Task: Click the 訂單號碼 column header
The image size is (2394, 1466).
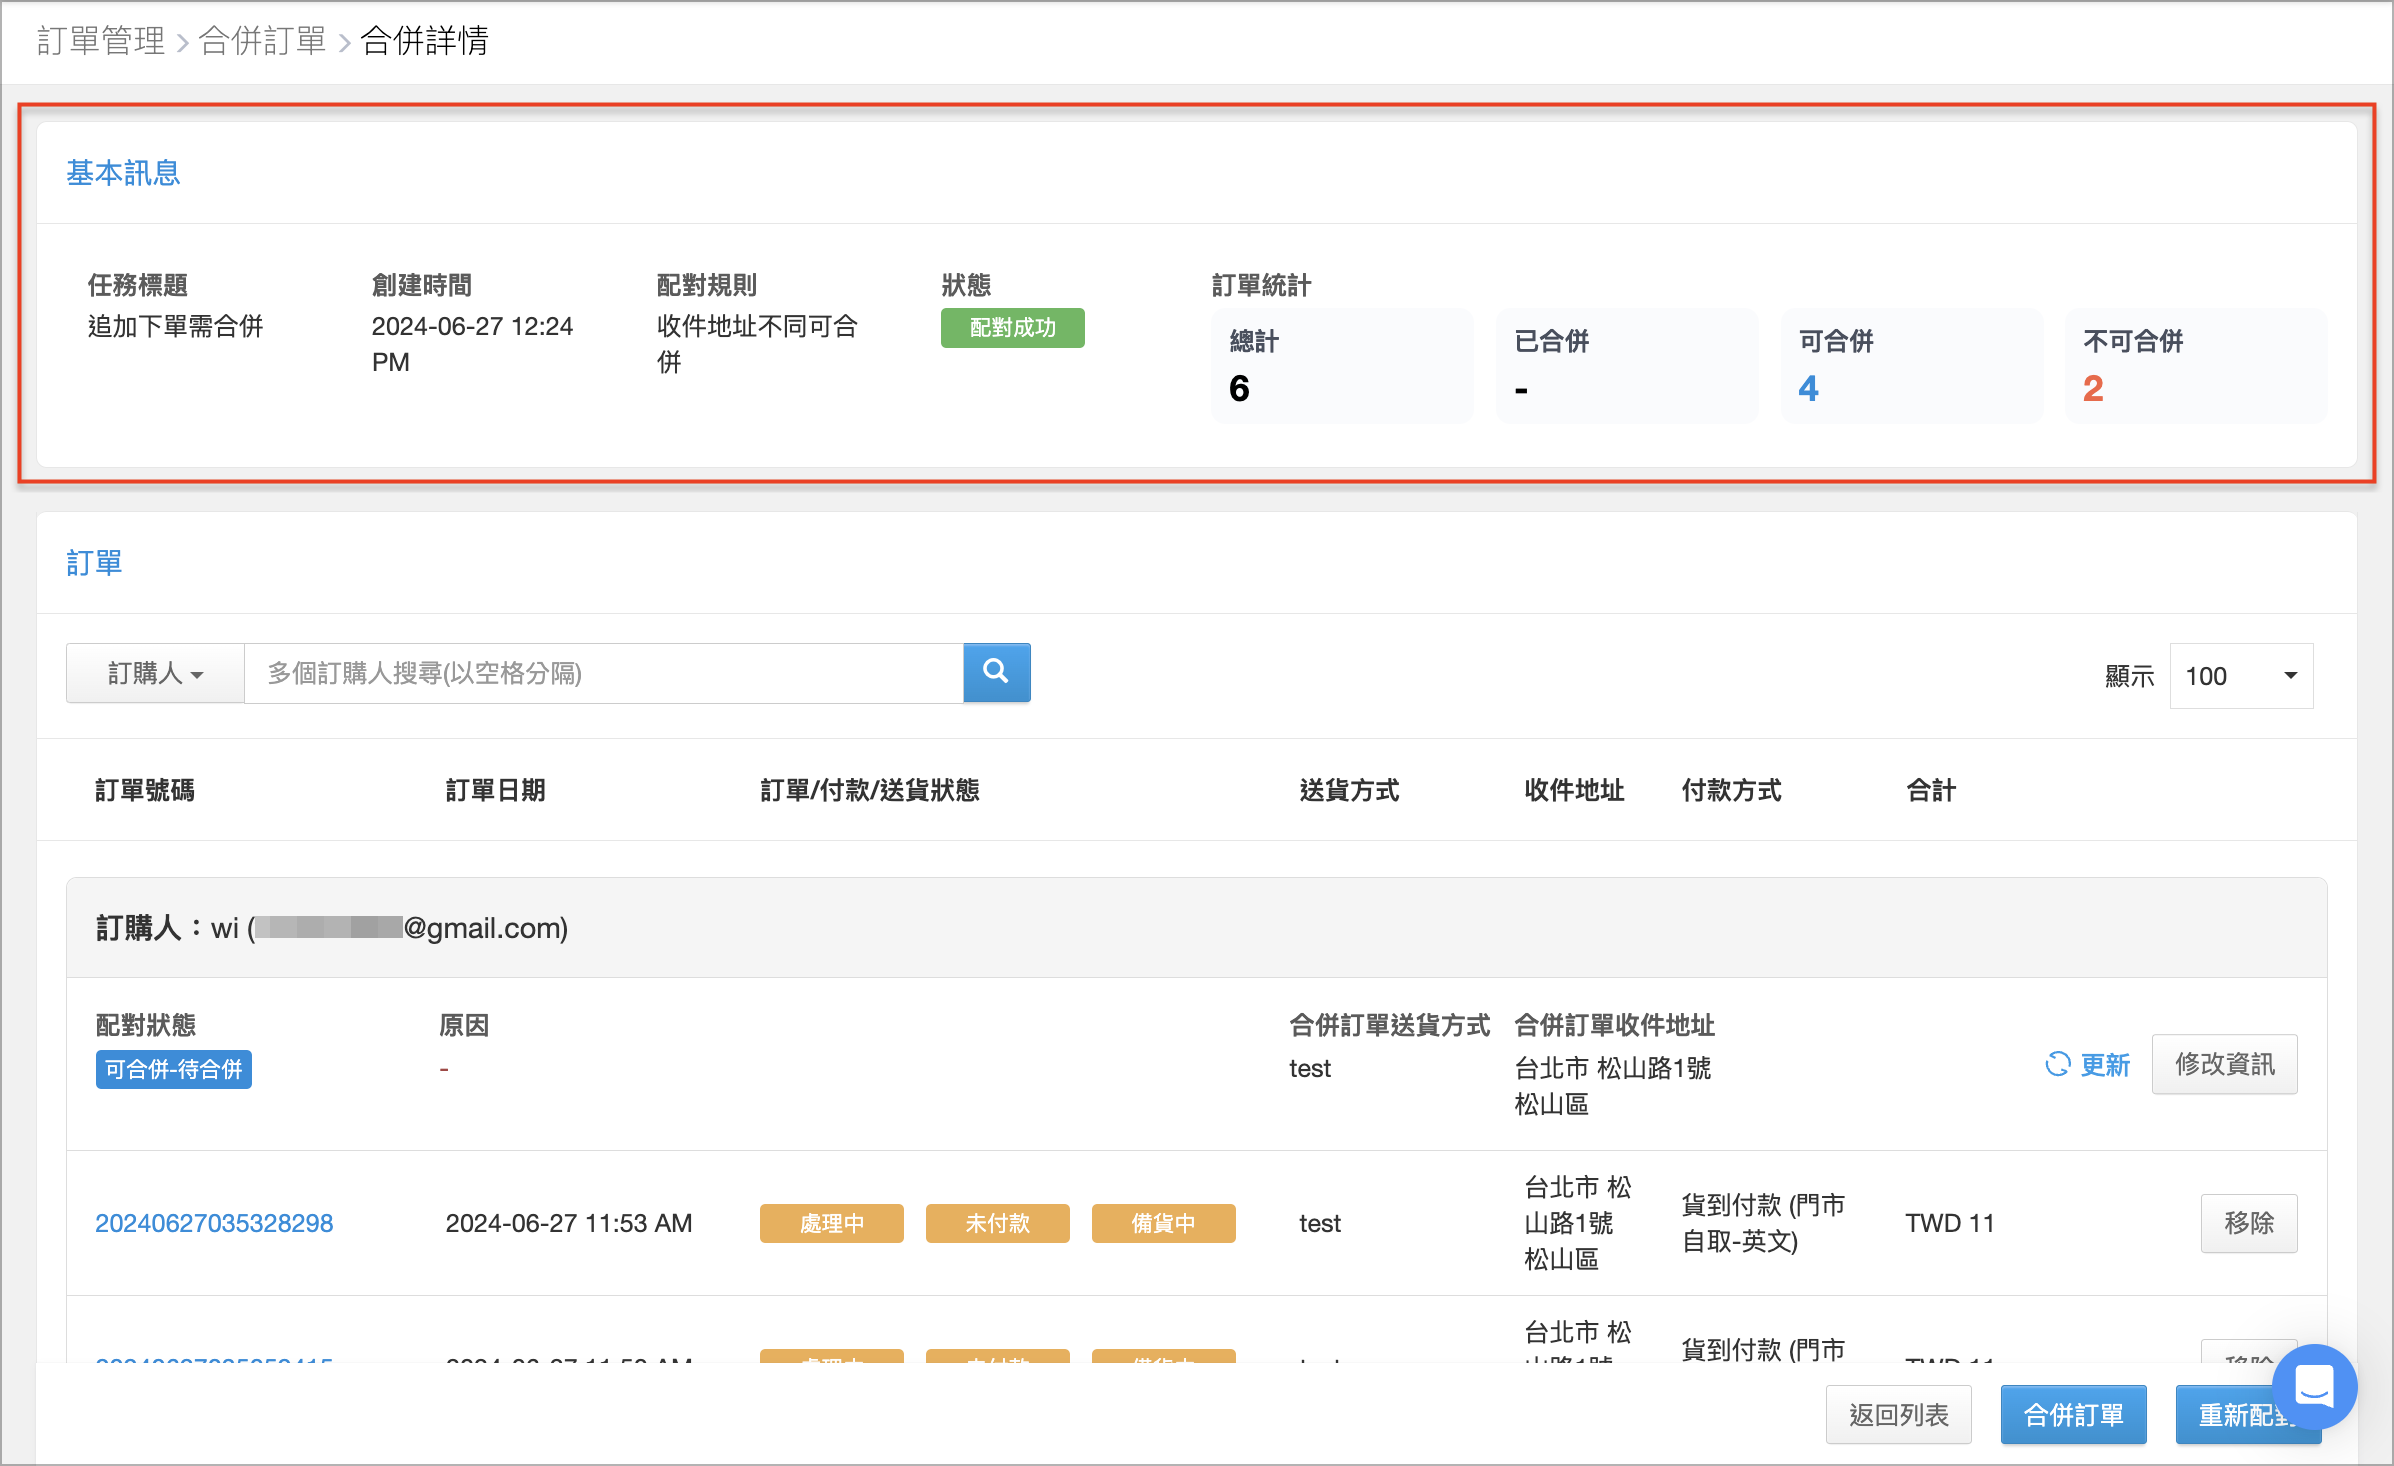Action: [x=145, y=790]
